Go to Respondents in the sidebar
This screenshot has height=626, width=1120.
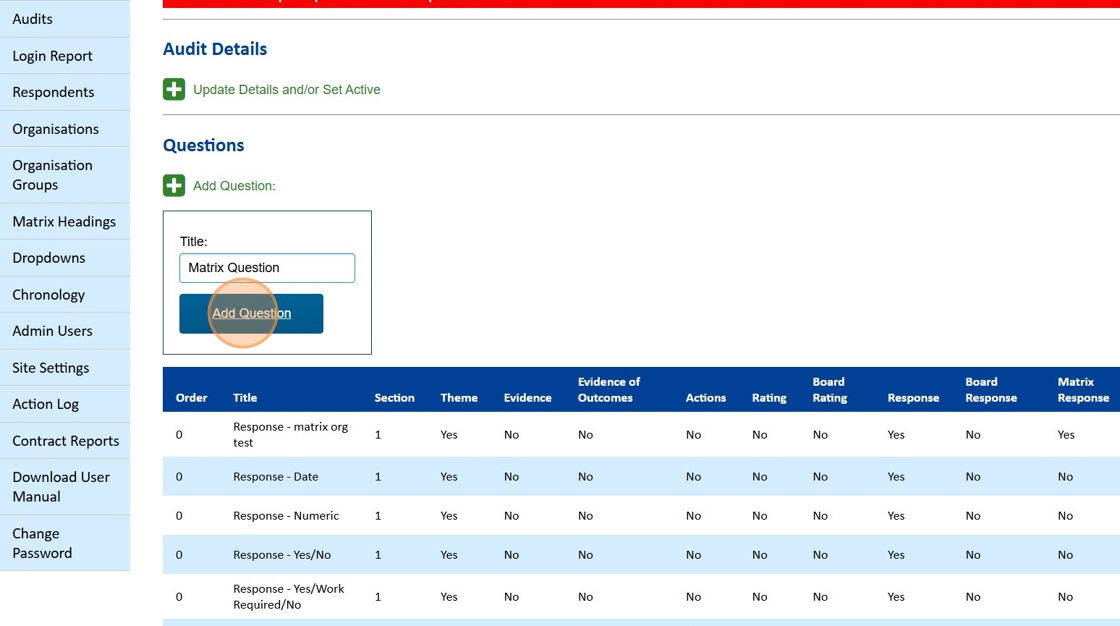tap(65, 92)
